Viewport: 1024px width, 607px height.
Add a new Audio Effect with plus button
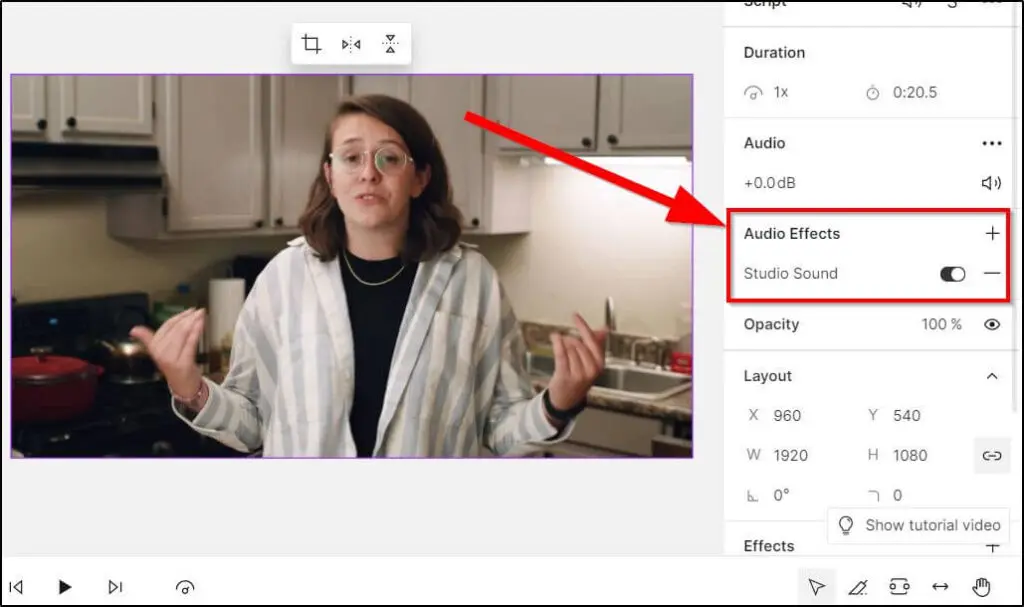coord(992,233)
